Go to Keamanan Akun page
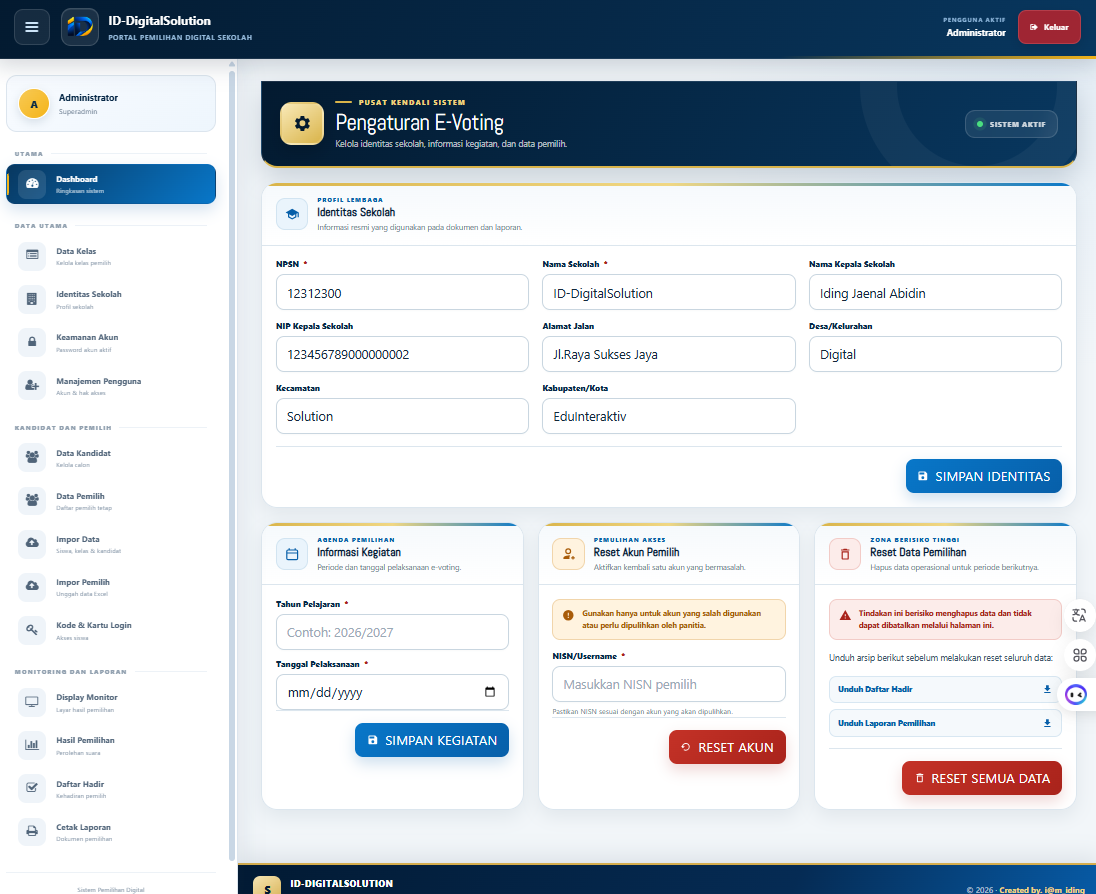Image resolution: width=1096 pixels, height=894 pixels. tap(111, 342)
